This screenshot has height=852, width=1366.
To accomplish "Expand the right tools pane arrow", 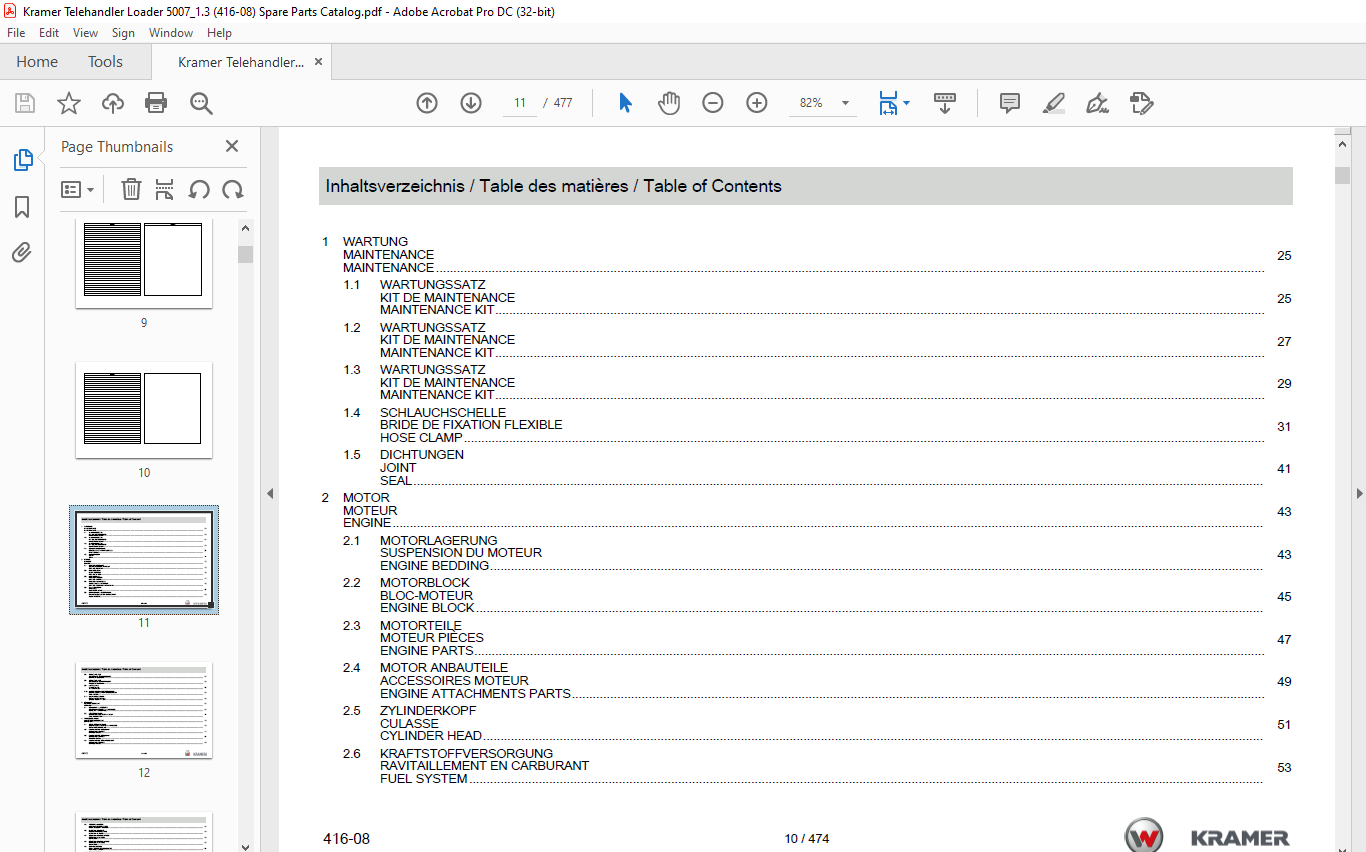I will tap(1359, 493).
